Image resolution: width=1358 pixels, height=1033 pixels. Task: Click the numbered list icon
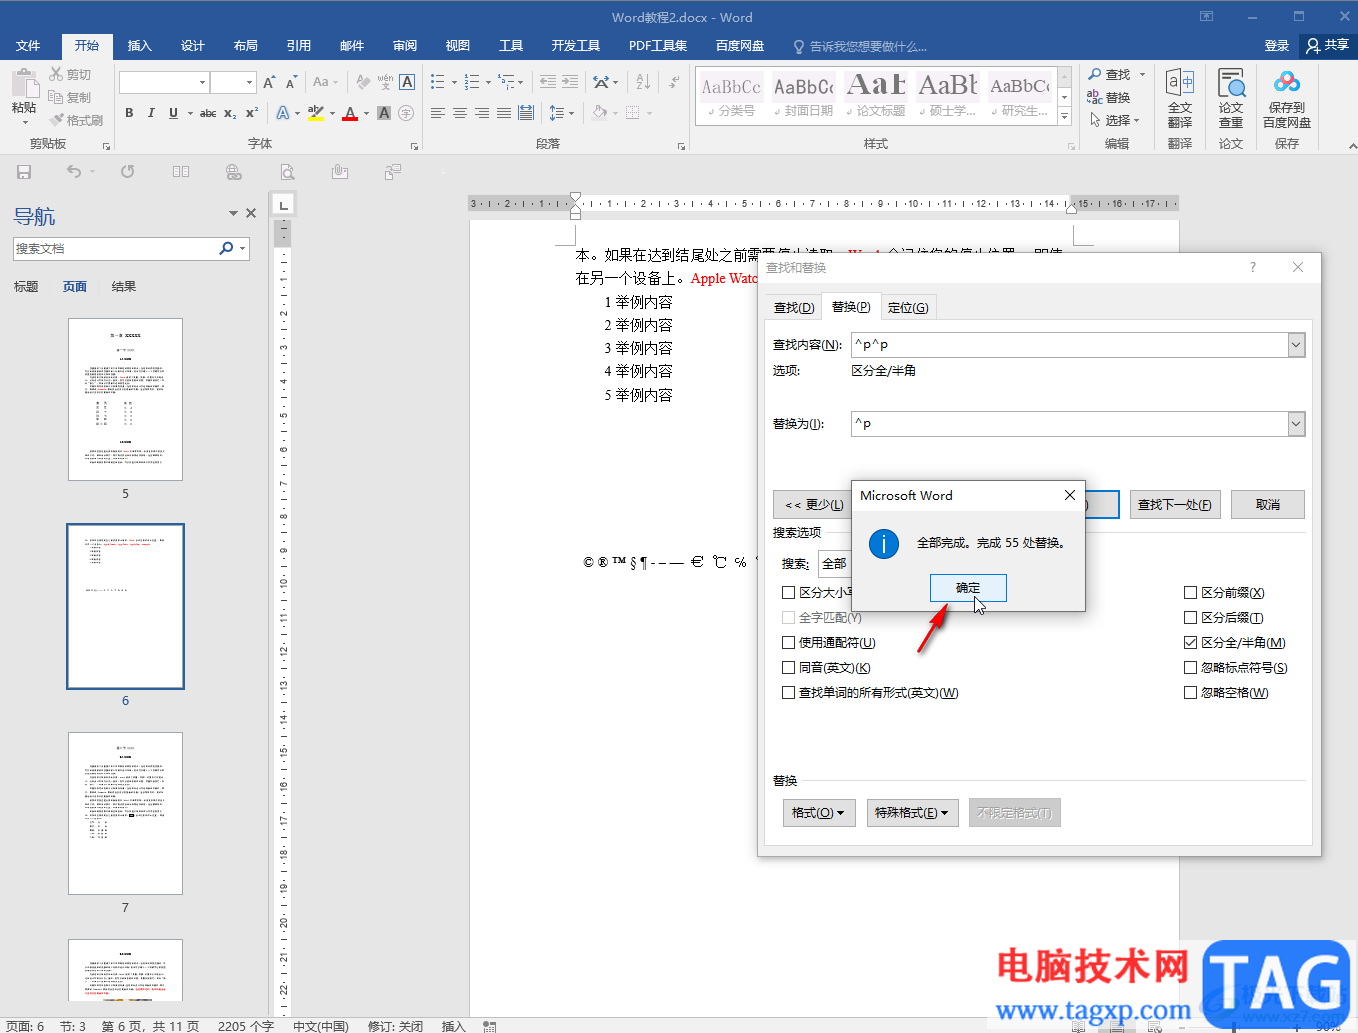(472, 82)
